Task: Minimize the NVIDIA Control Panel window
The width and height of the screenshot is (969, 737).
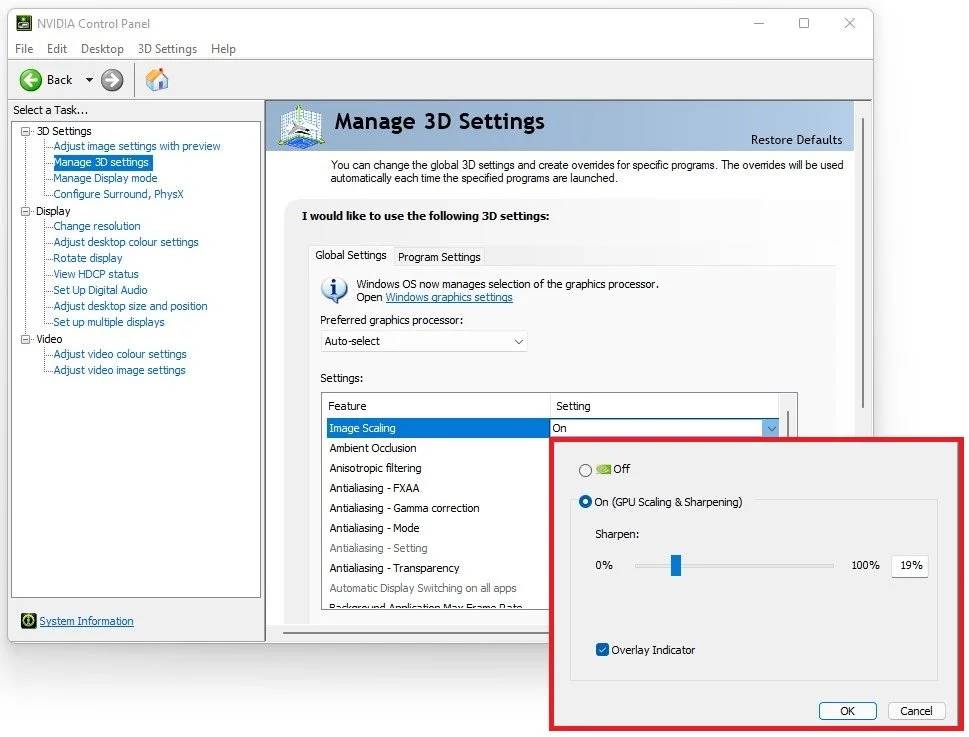Action: coord(759,23)
